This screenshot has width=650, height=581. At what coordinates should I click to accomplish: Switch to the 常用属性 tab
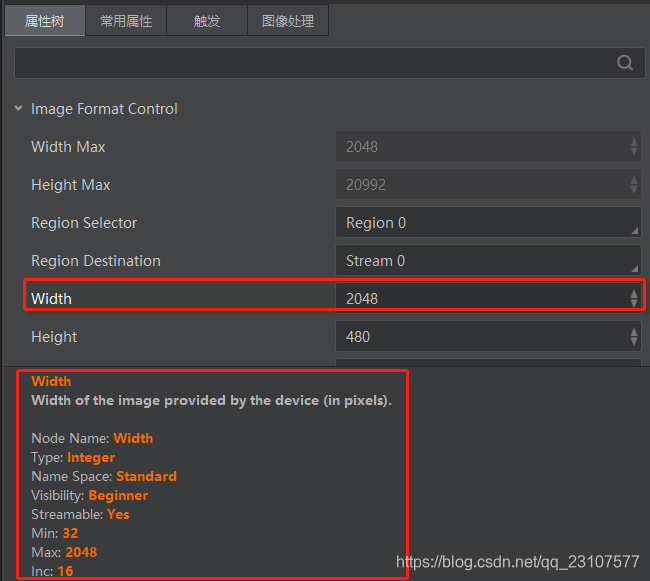126,21
